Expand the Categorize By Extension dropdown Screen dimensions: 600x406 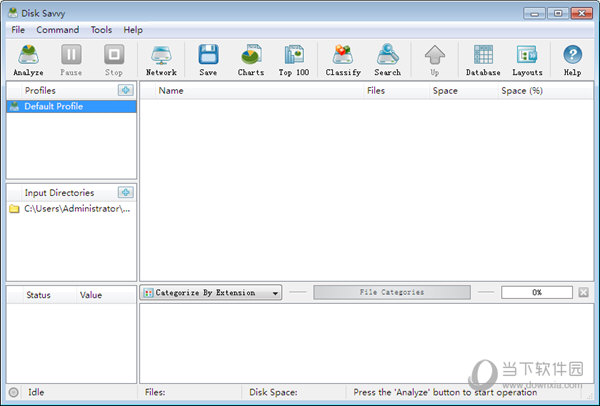tap(211, 292)
